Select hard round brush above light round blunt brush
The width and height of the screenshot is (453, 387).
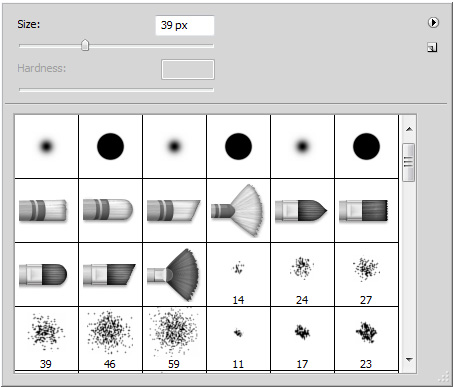(x=110, y=147)
